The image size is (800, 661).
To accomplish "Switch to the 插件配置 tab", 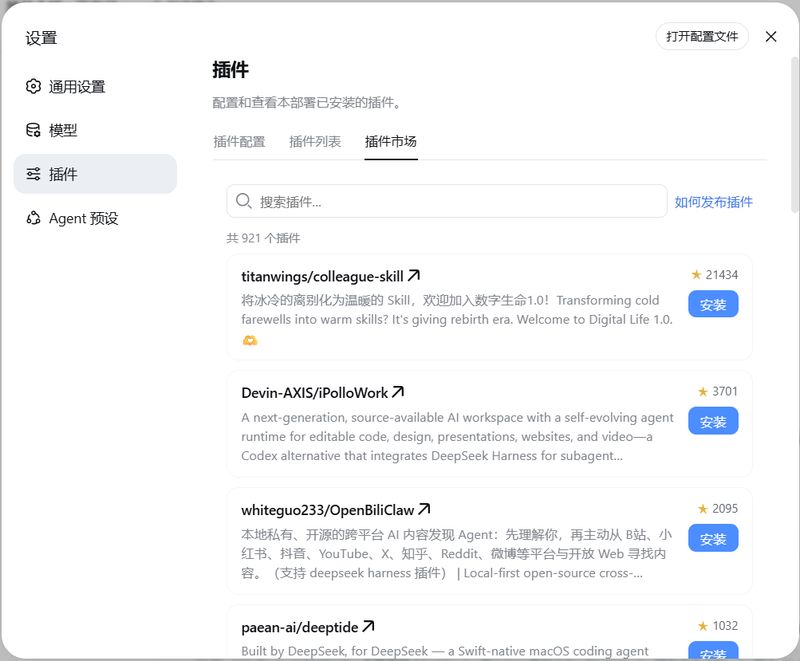I will point(239,141).
